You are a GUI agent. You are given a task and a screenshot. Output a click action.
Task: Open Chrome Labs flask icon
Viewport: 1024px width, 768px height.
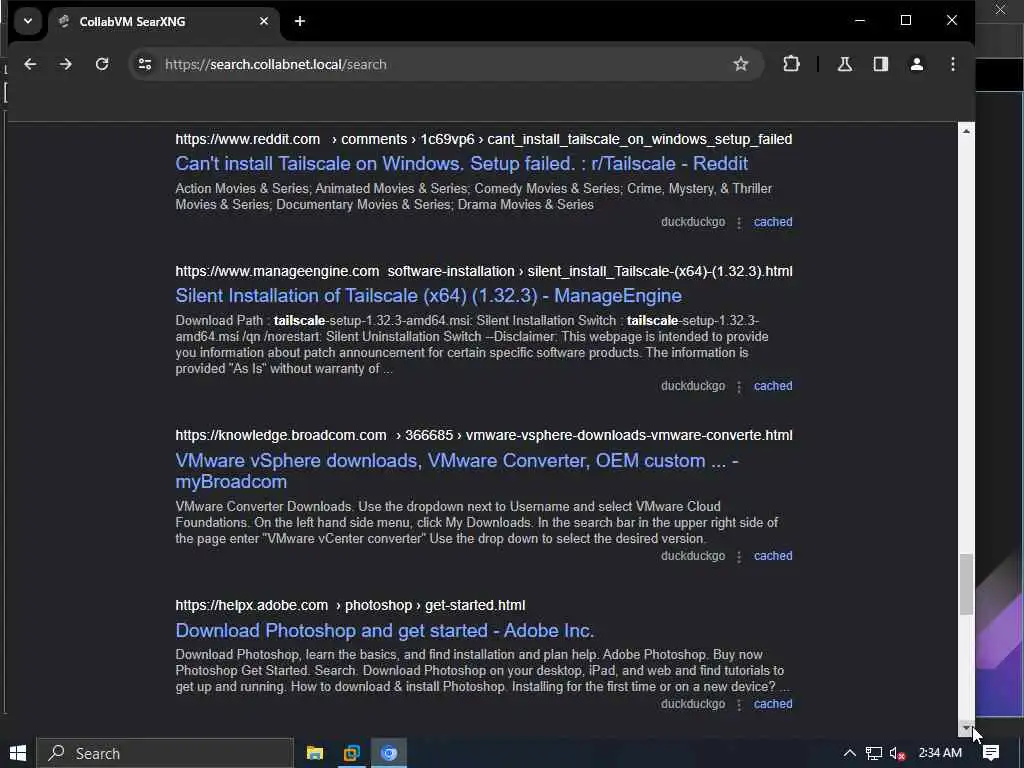844,64
